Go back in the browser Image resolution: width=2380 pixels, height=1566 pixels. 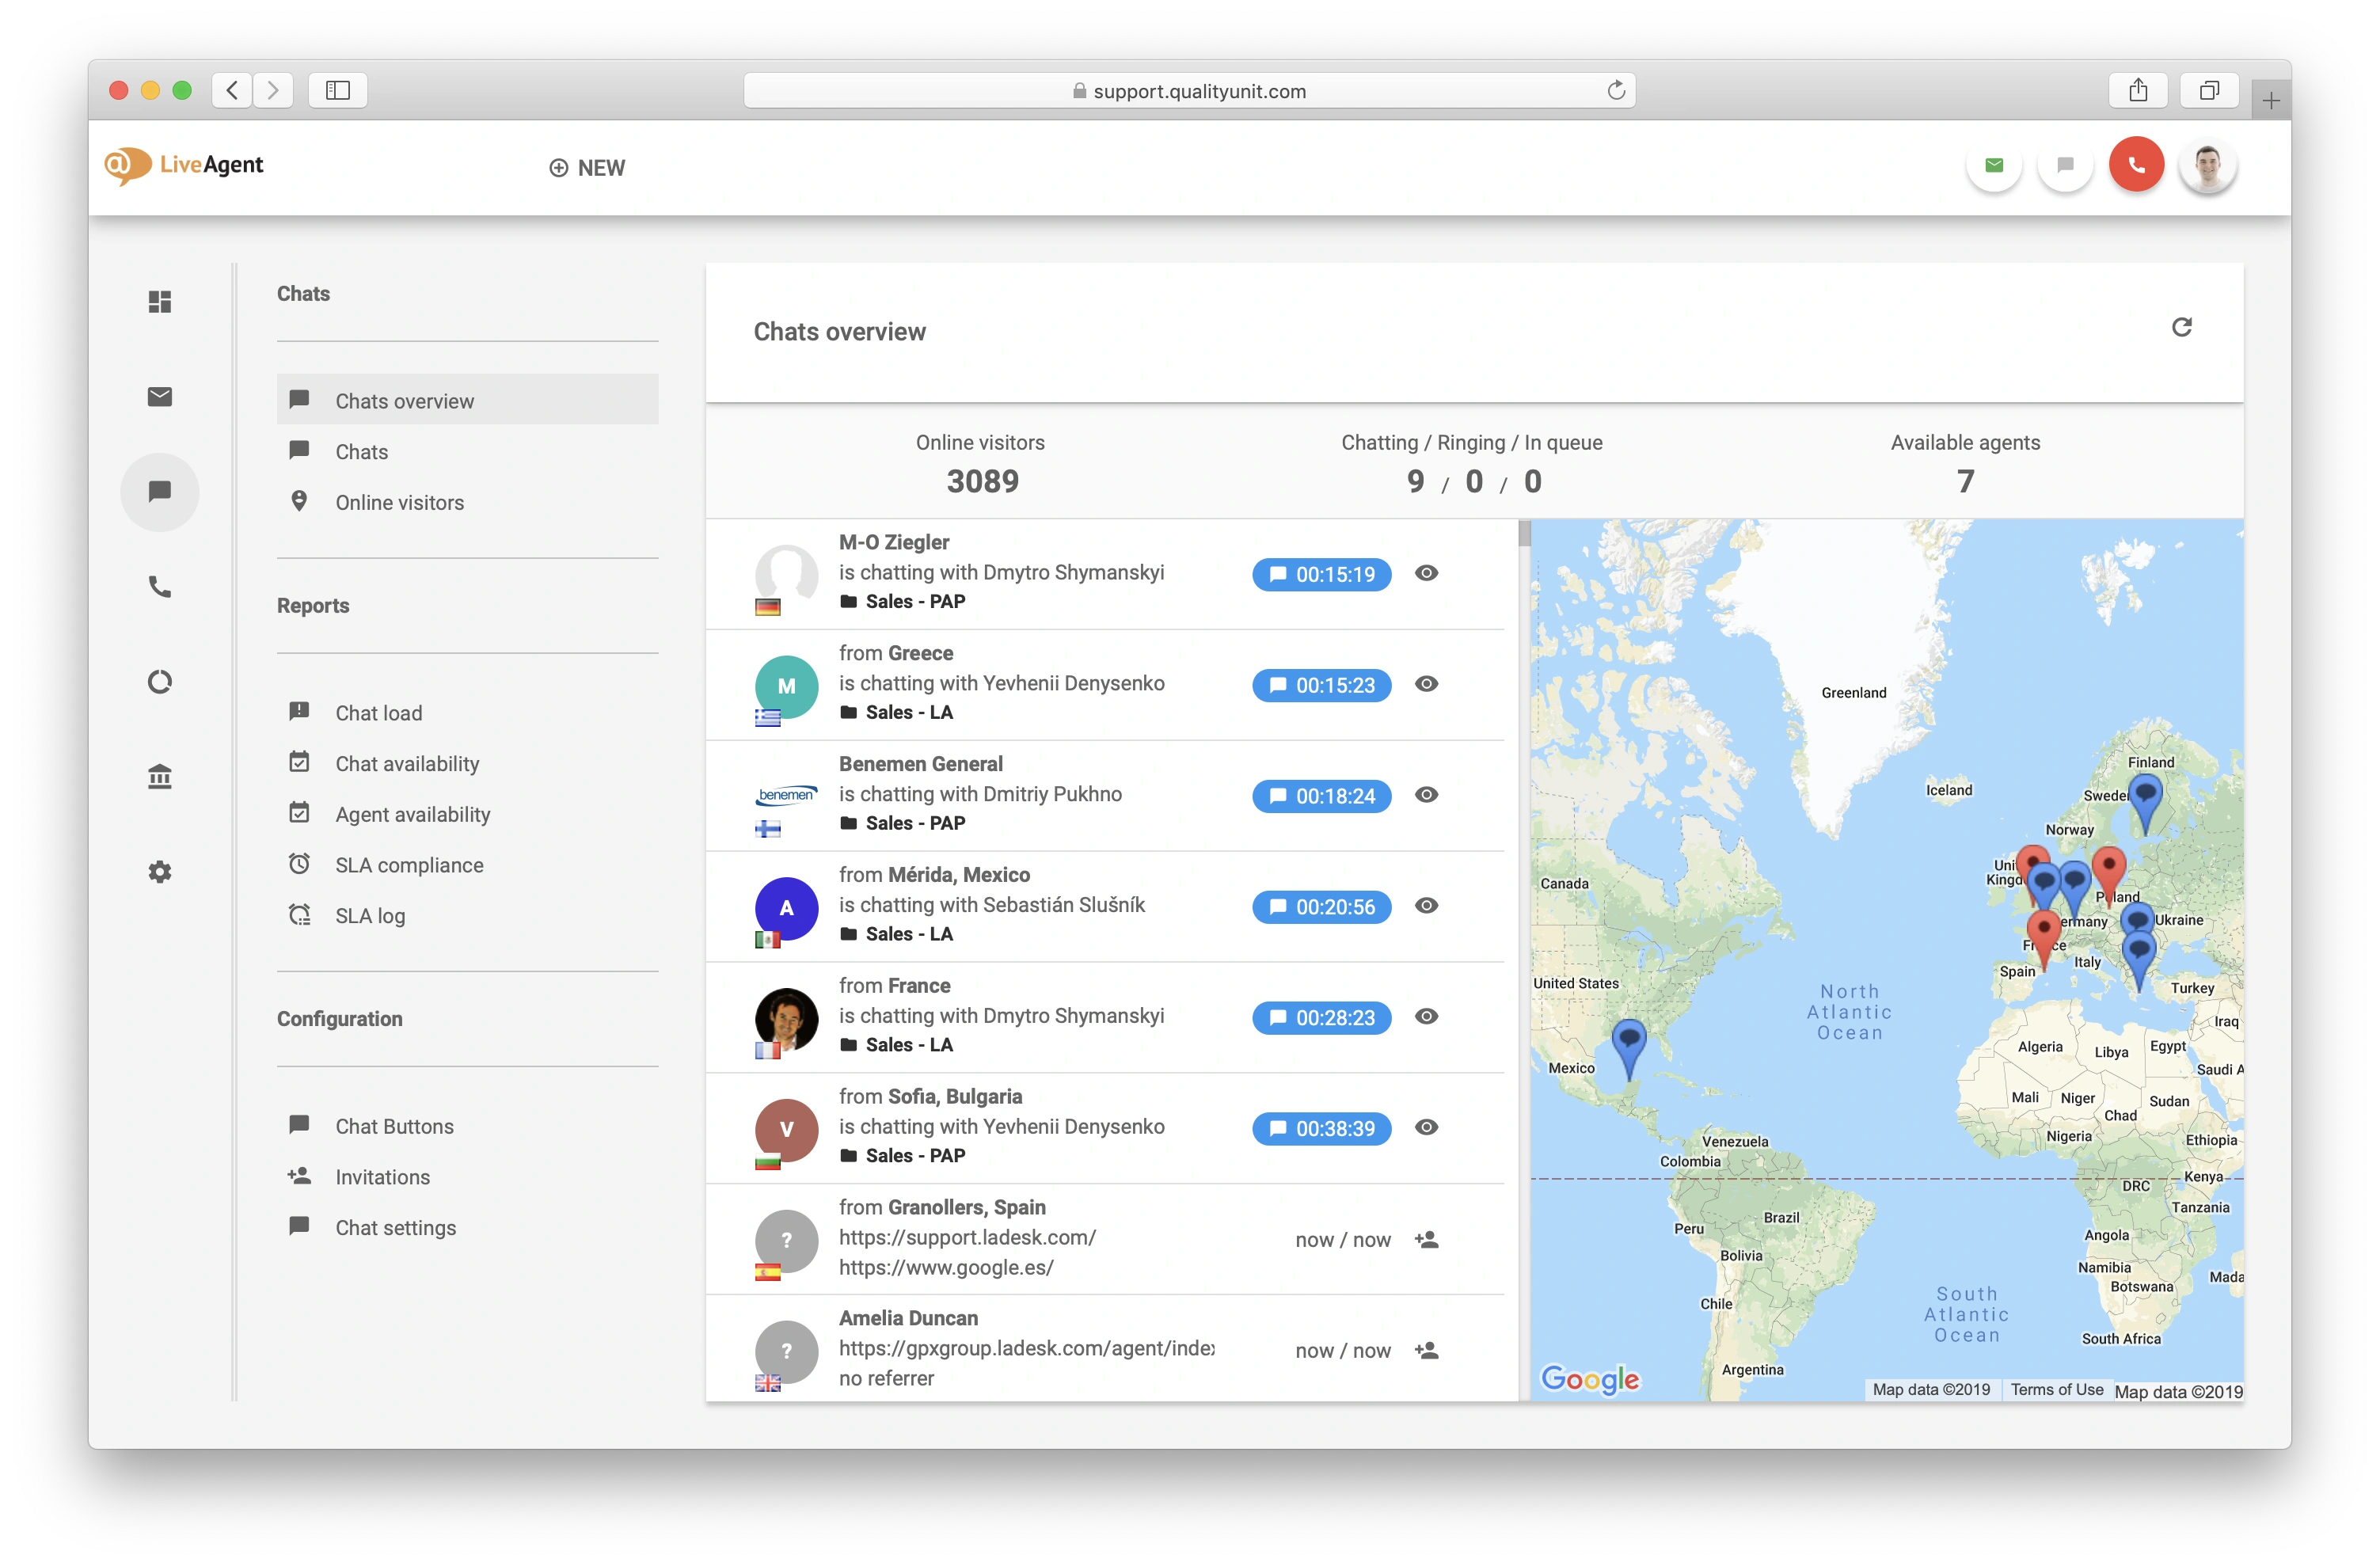(232, 90)
